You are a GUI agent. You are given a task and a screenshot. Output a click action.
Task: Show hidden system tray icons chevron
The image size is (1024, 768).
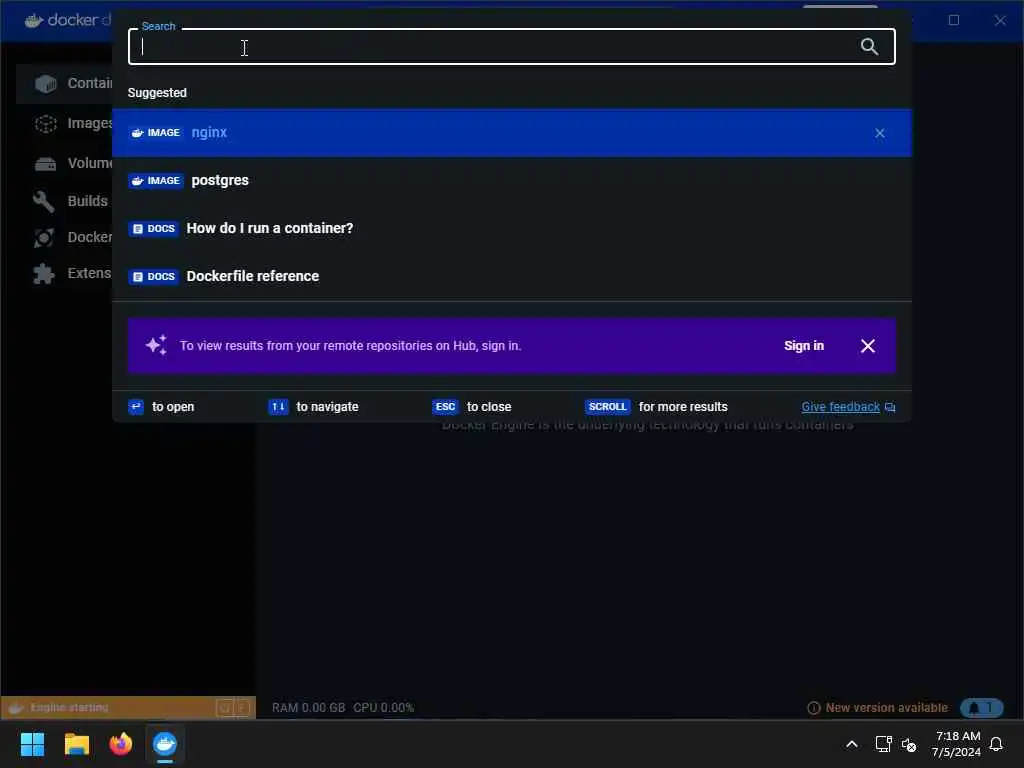[852, 744]
